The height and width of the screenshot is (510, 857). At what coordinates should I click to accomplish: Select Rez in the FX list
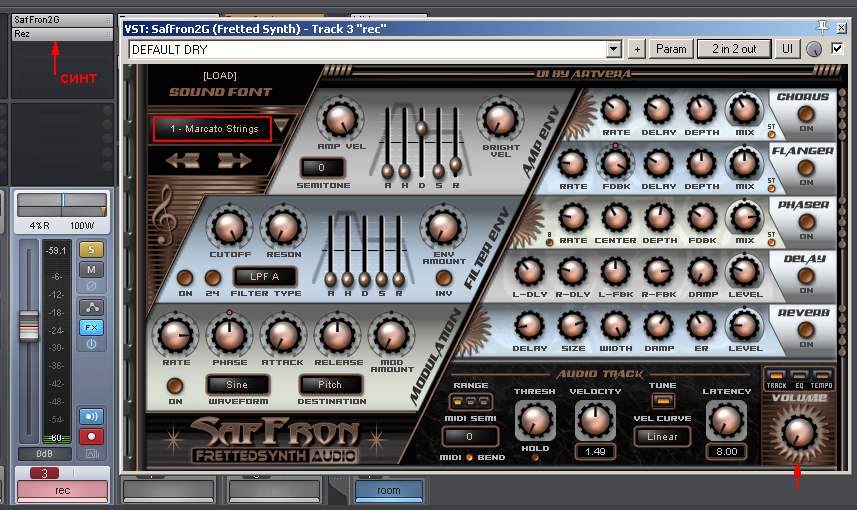click(62, 34)
